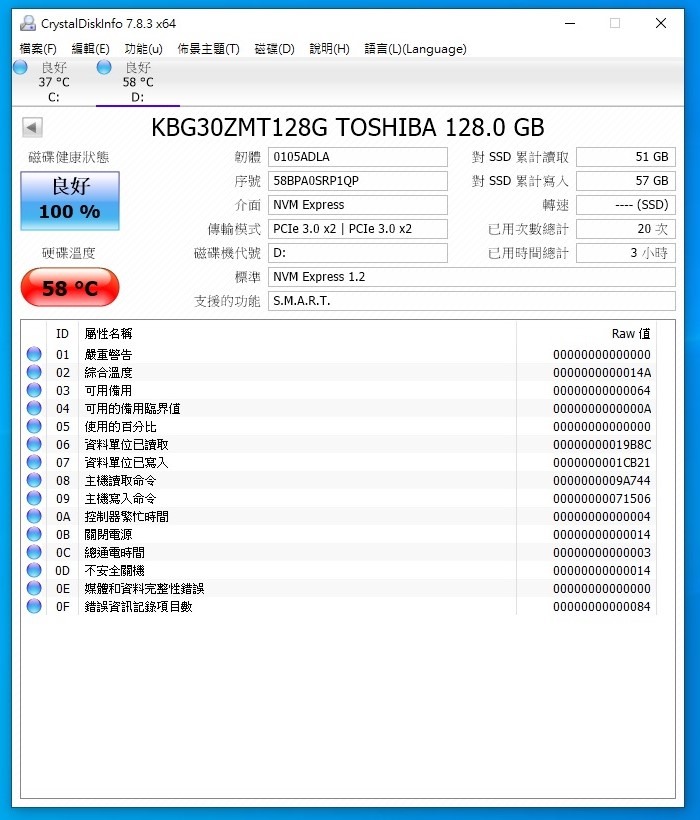Image resolution: width=700 pixels, height=820 pixels.
Task: Click the 0105ADLA firmware field
Action: pyautogui.click(x=358, y=157)
